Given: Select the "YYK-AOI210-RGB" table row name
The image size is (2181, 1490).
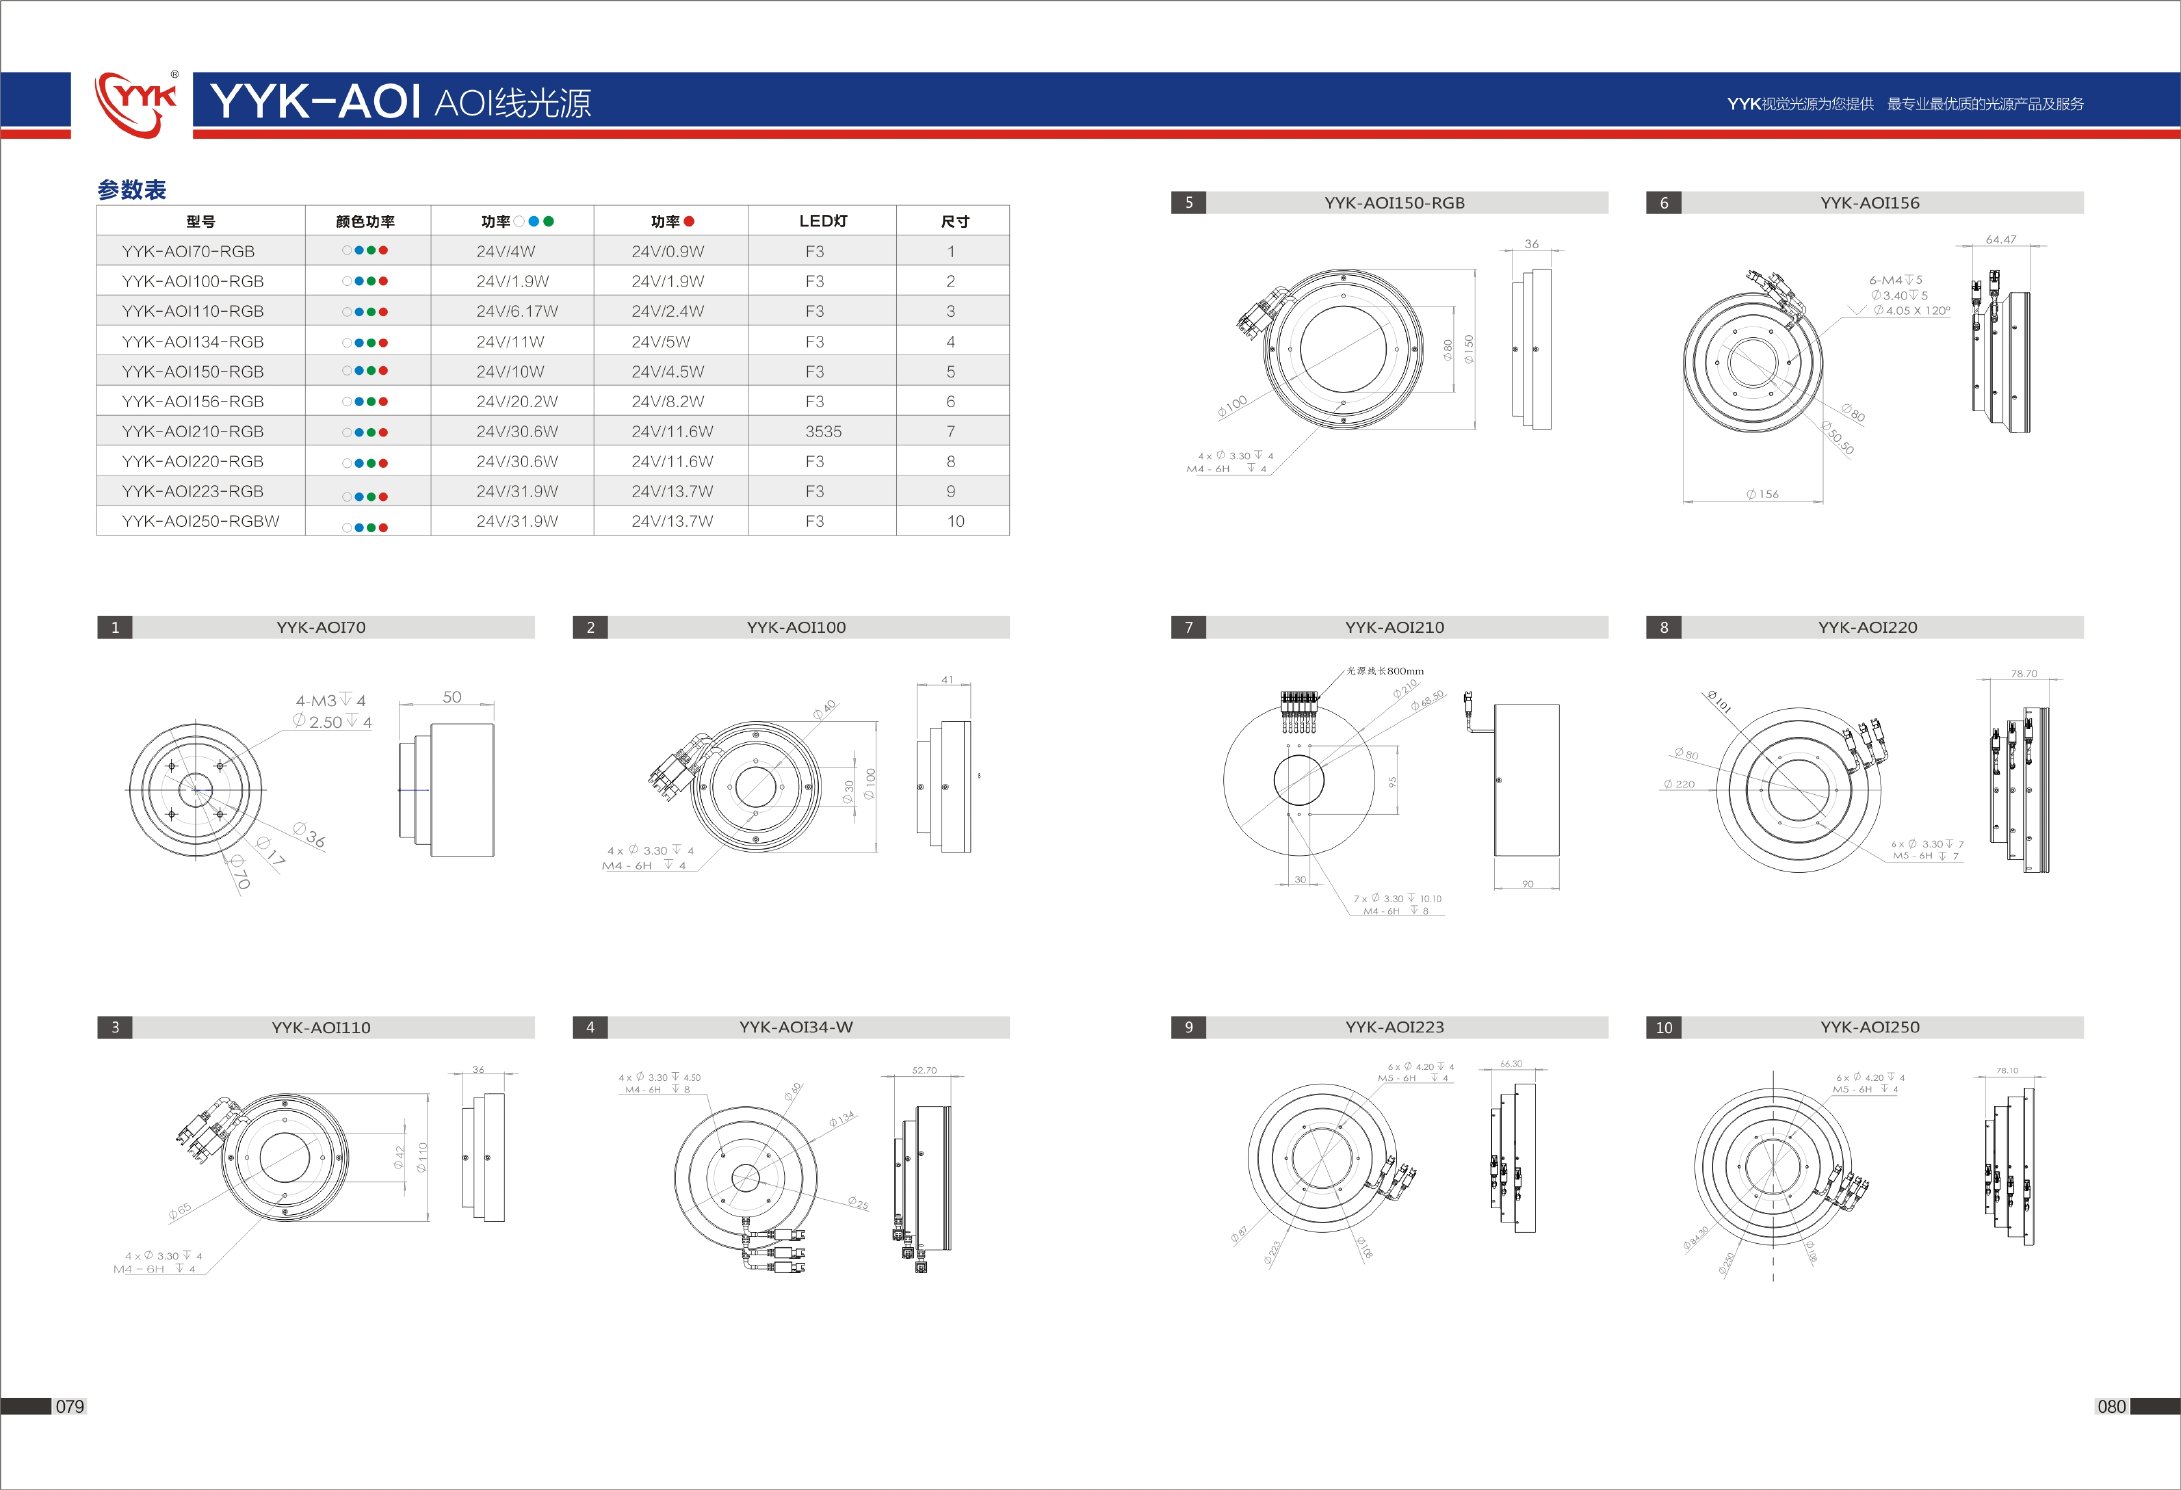Looking at the screenshot, I should pyautogui.click(x=193, y=431).
